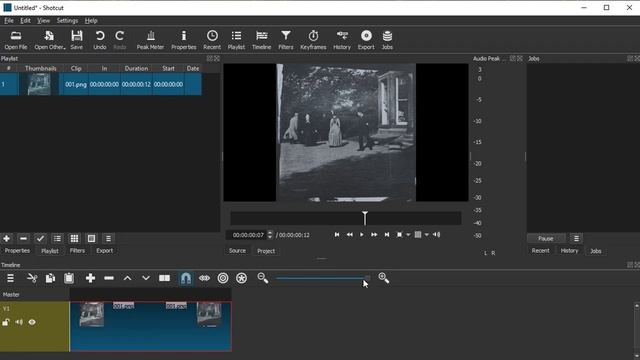
Task: Open the Recent panel from toolbar
Action: point(212,40)
